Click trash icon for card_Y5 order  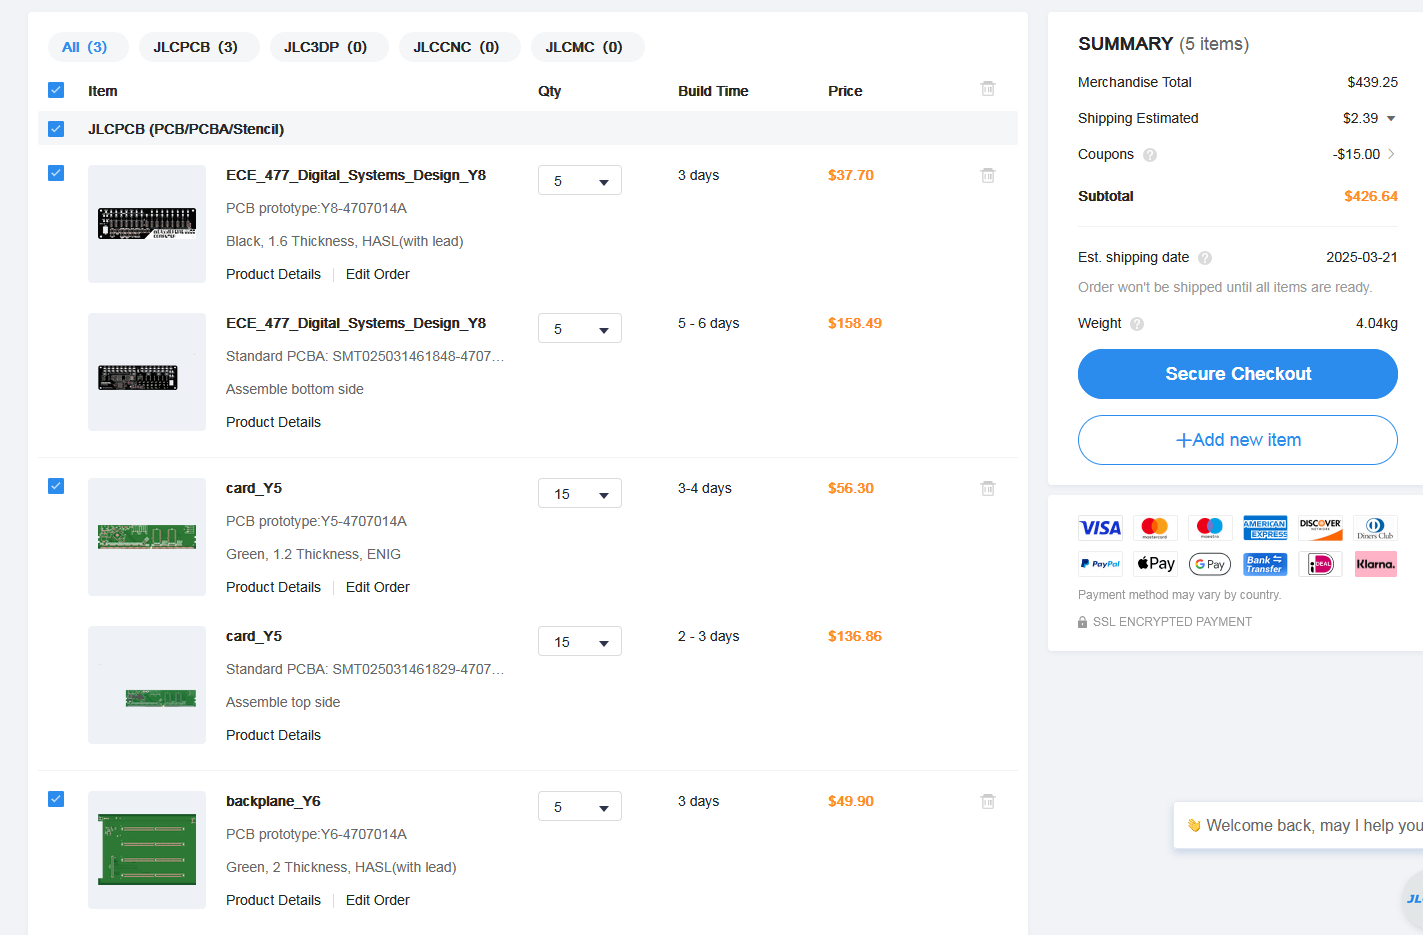[x=987, y=488]
